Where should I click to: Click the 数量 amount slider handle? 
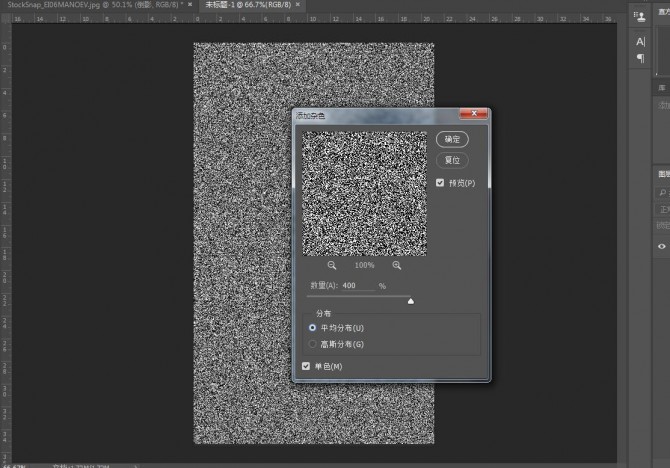pyautogui.click(x=410, y=299)
